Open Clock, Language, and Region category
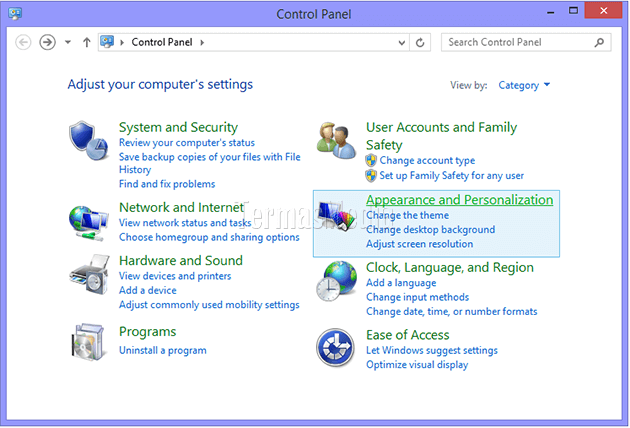This screenshot has height=428, width=630. point(450,268)
